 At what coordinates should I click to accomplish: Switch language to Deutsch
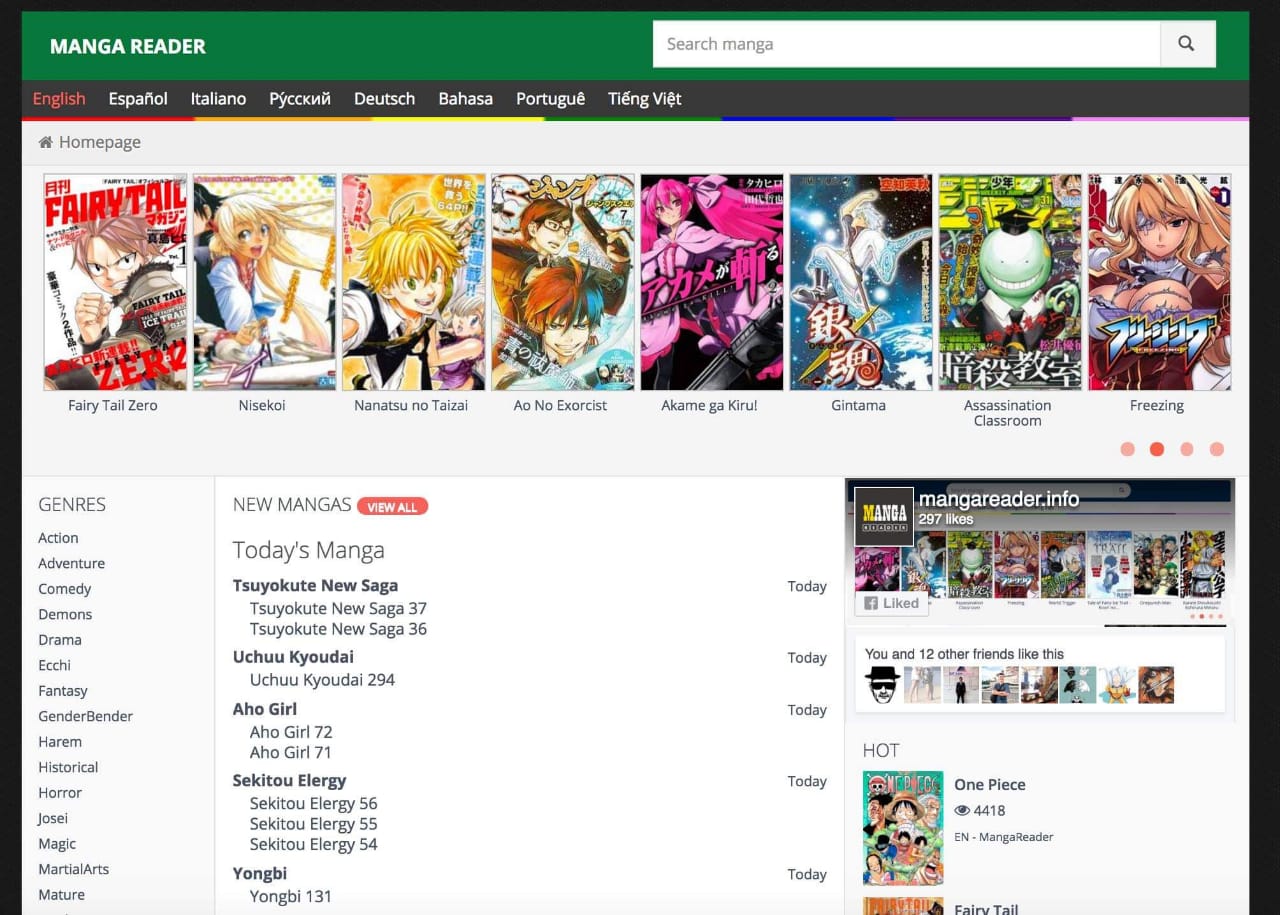pyautogui.click(x=384, y=98)
